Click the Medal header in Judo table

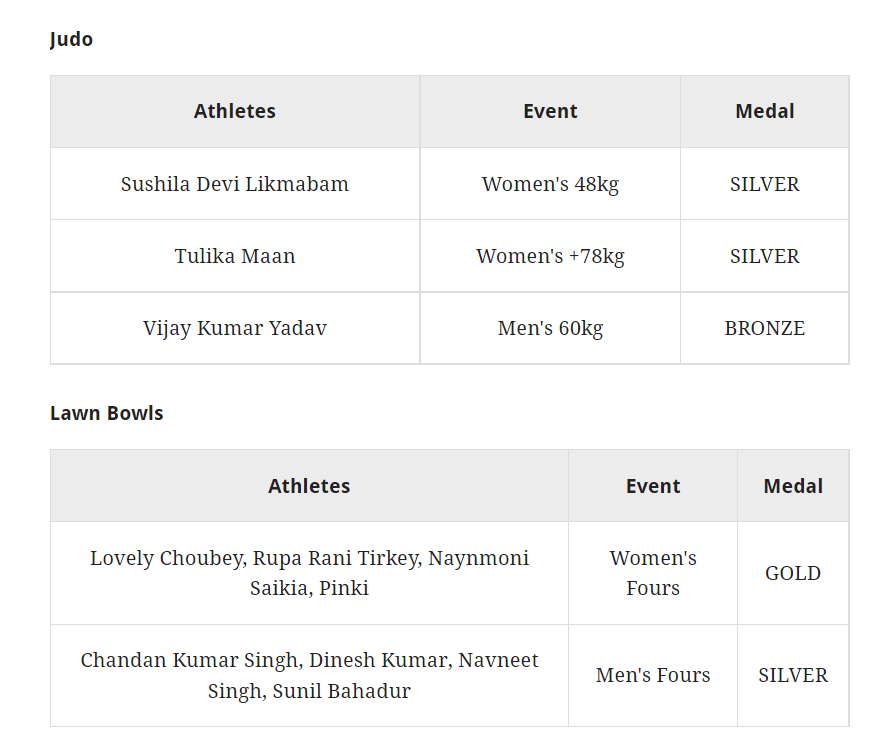click(x=764, y=111)
